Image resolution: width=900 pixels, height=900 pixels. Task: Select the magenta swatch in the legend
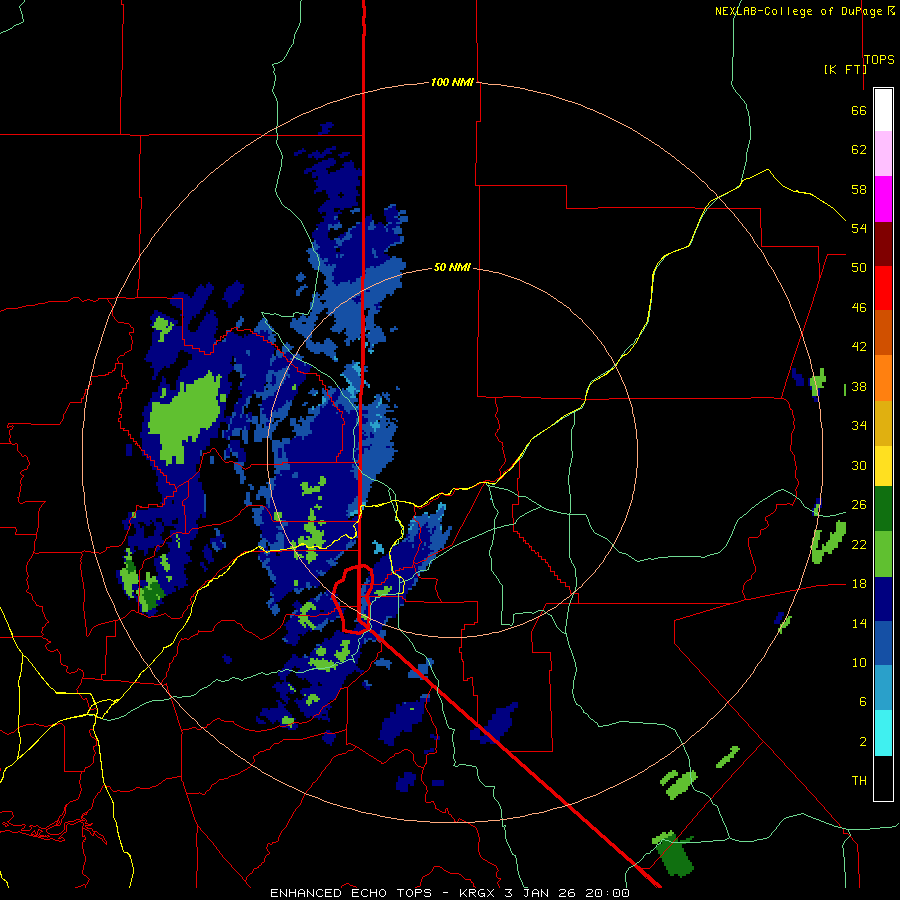tap(883, 199)
